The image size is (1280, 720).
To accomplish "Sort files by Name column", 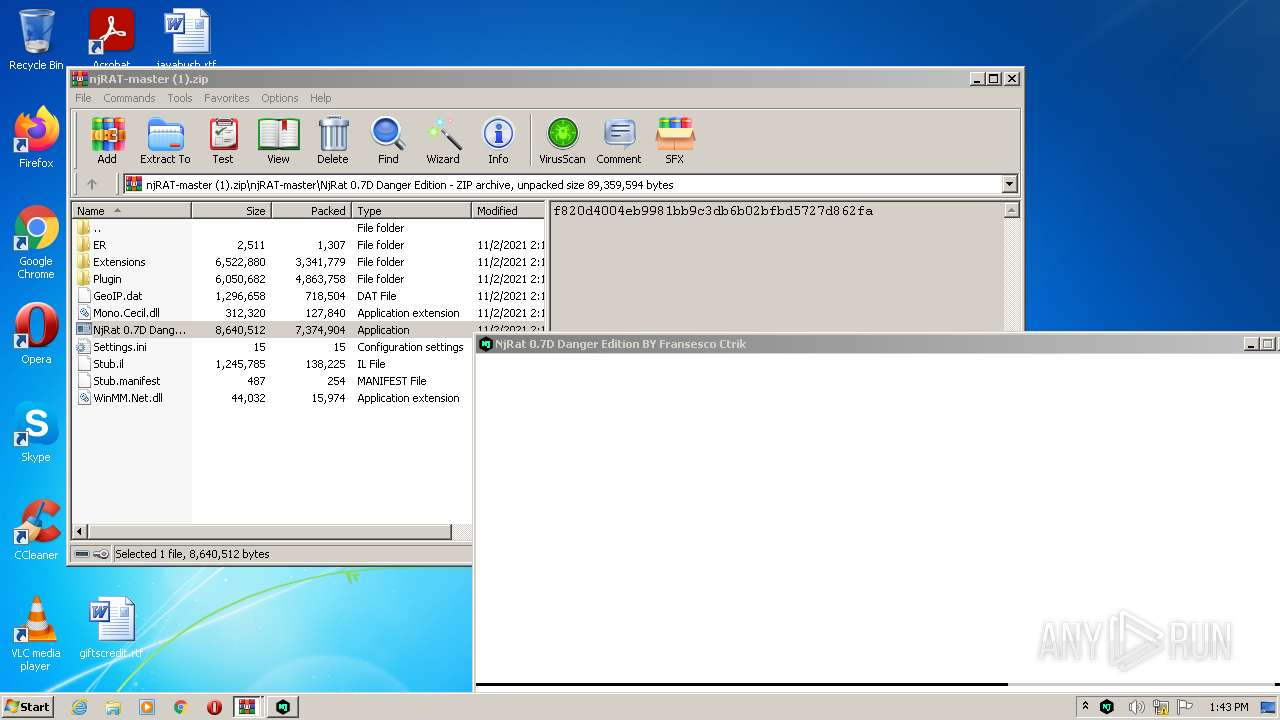I will tap(132, 211).
